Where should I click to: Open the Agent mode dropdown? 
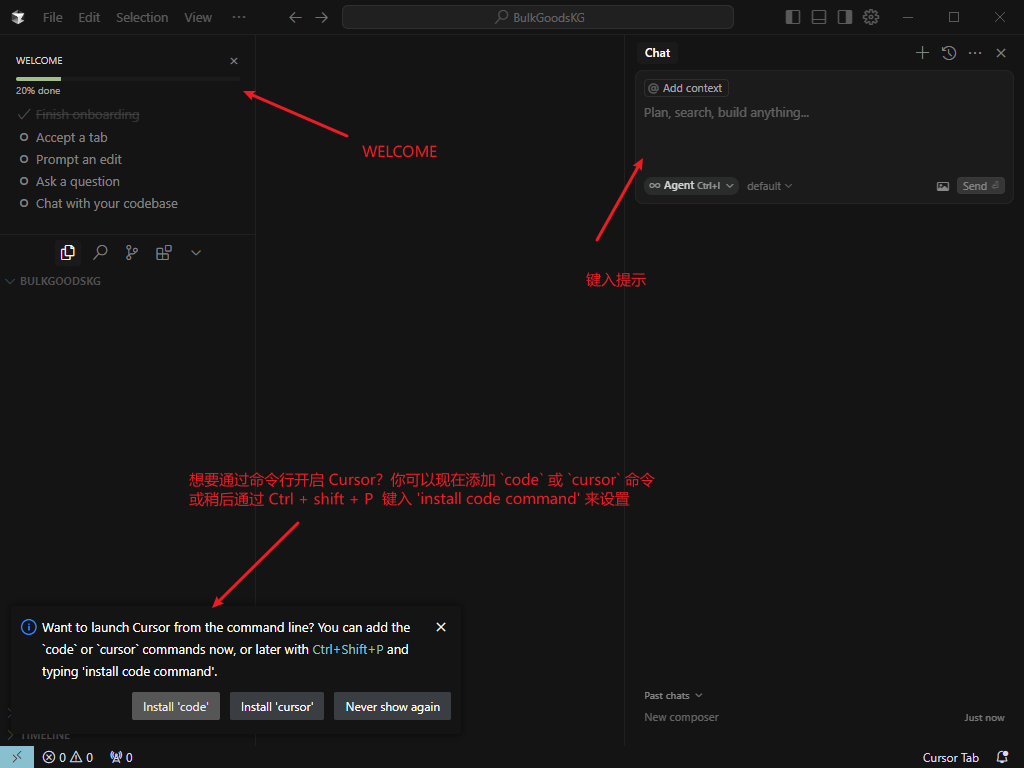[x=691, y=186]
